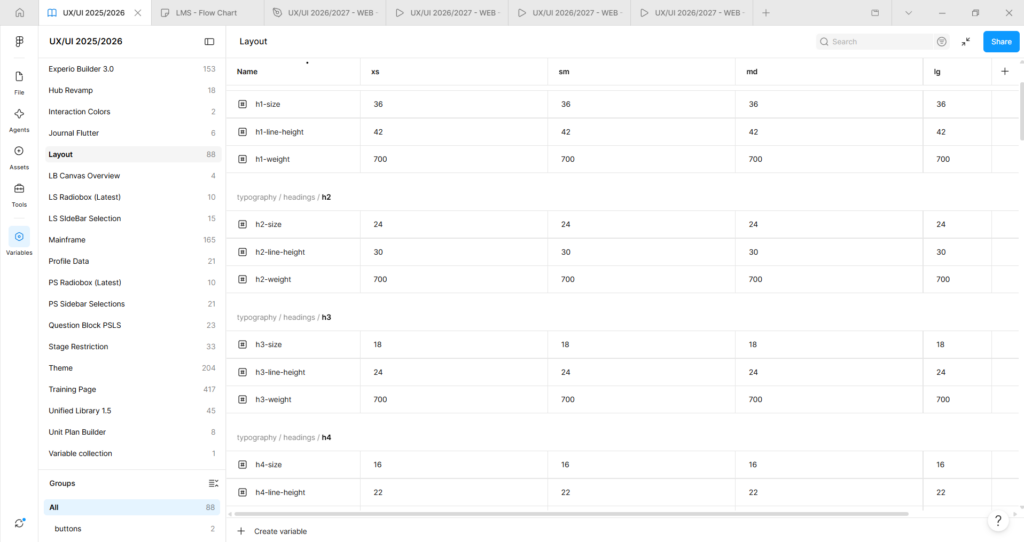
Task: Click the h1-weight variable type icon
Action: tap(242, 159)
